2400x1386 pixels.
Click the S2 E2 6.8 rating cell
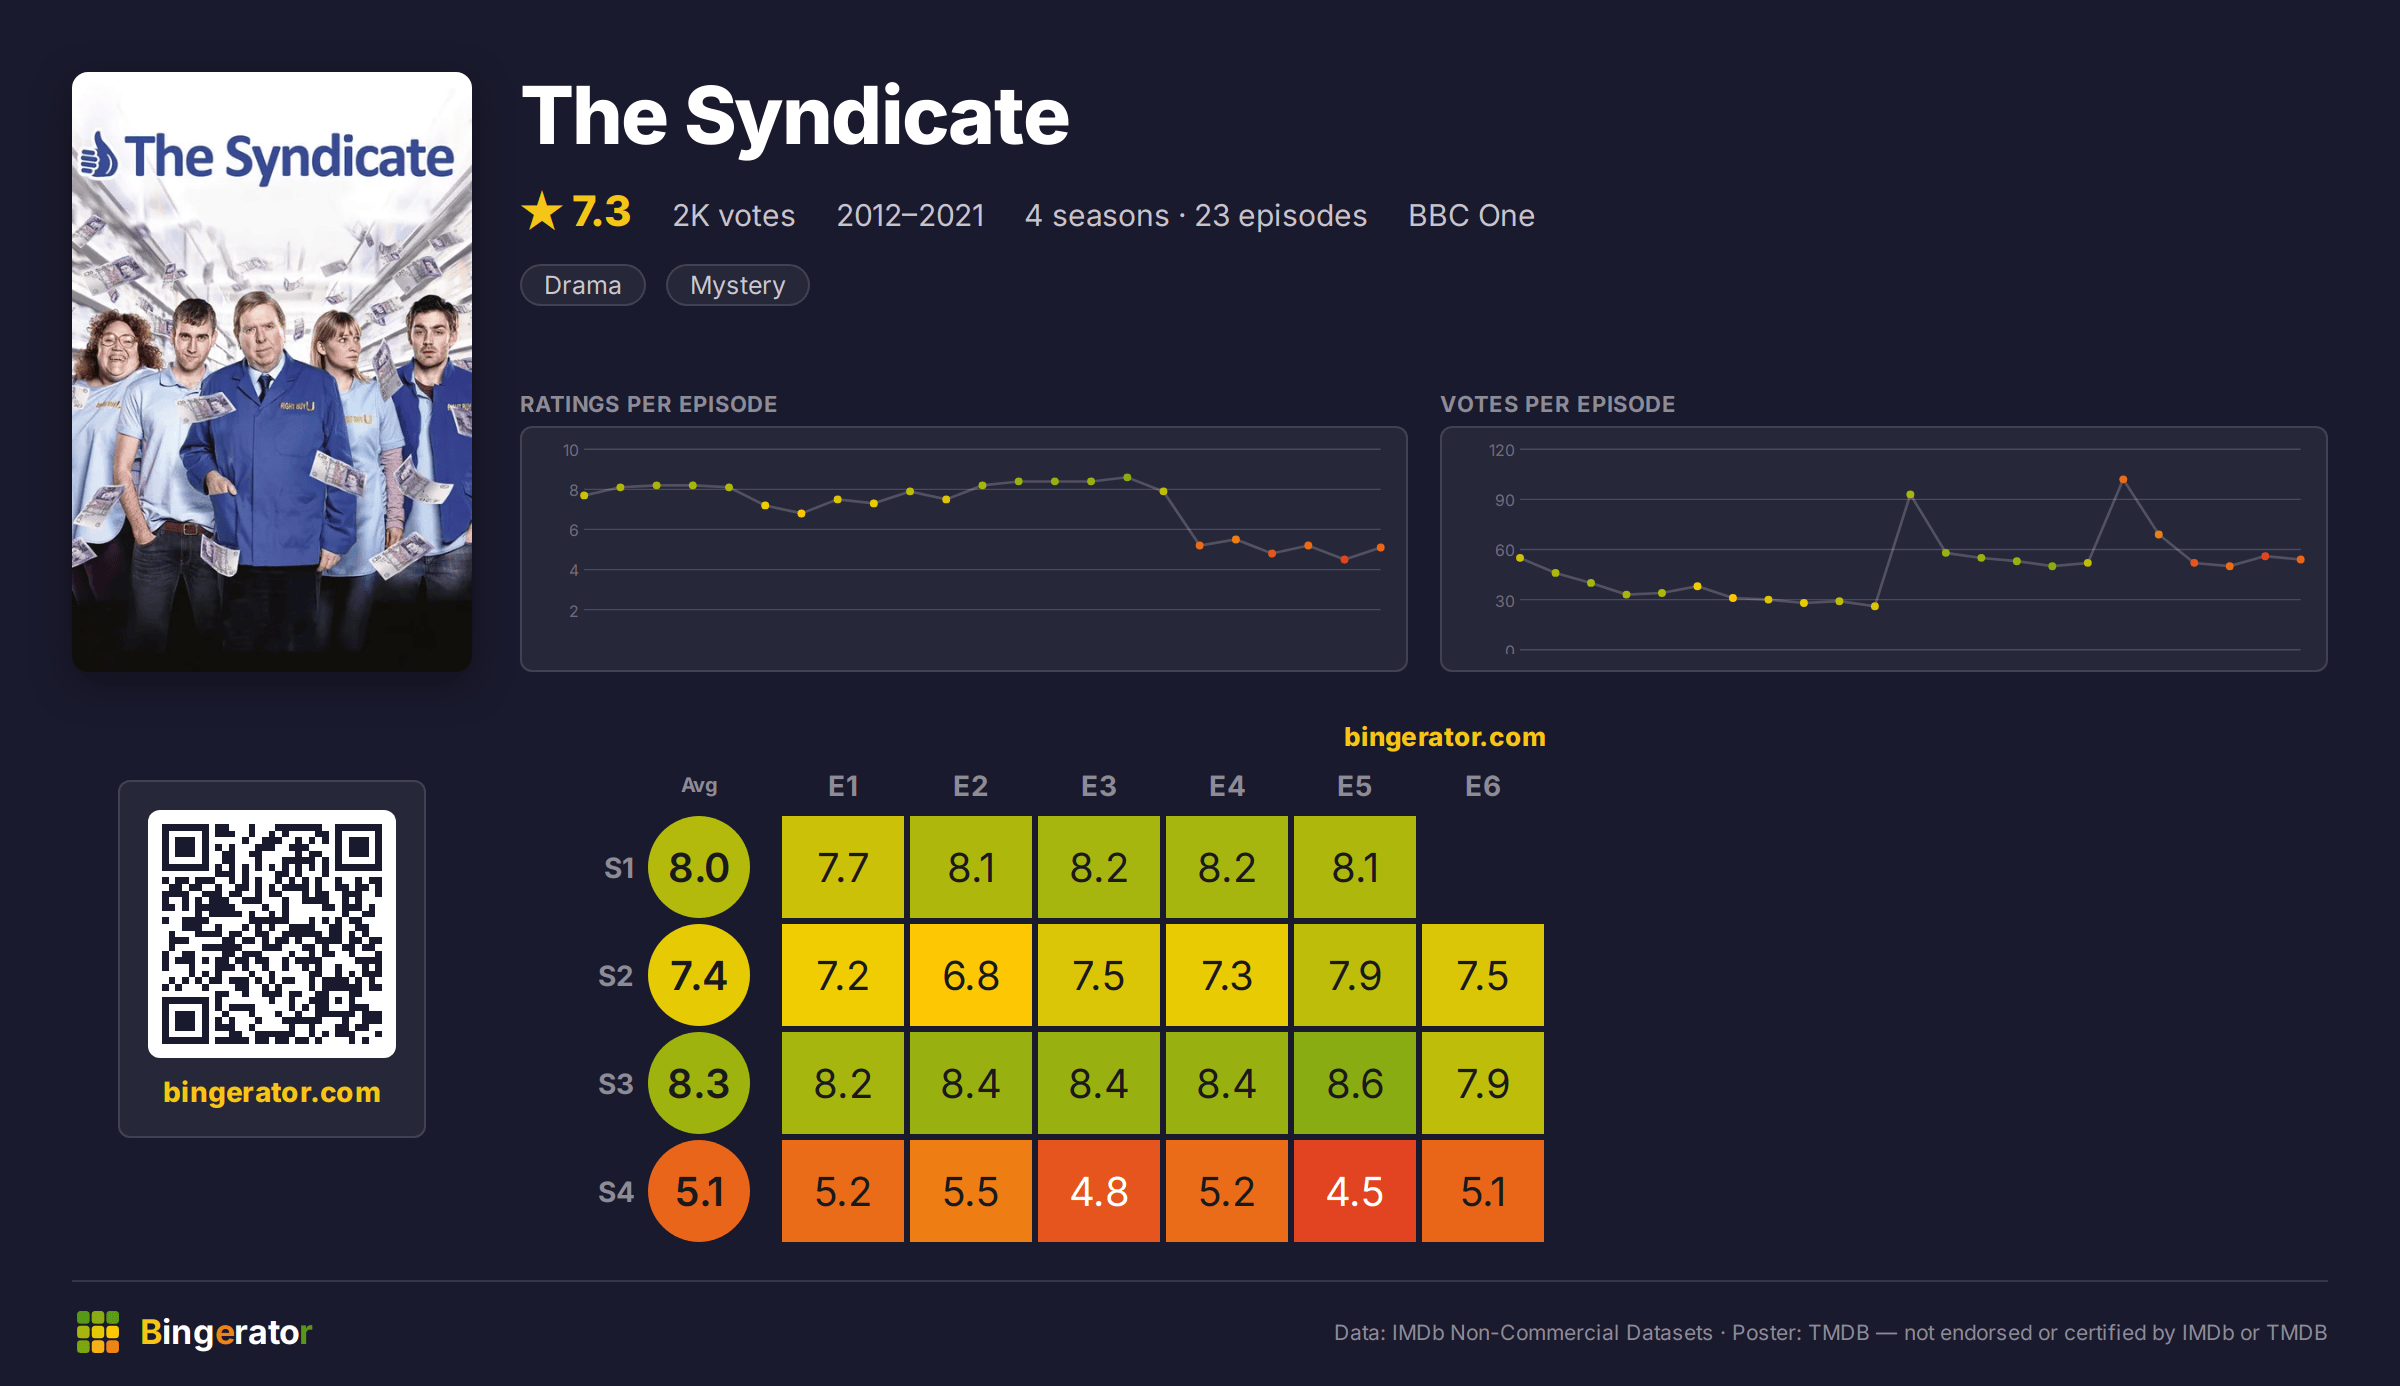coord(971,975)
